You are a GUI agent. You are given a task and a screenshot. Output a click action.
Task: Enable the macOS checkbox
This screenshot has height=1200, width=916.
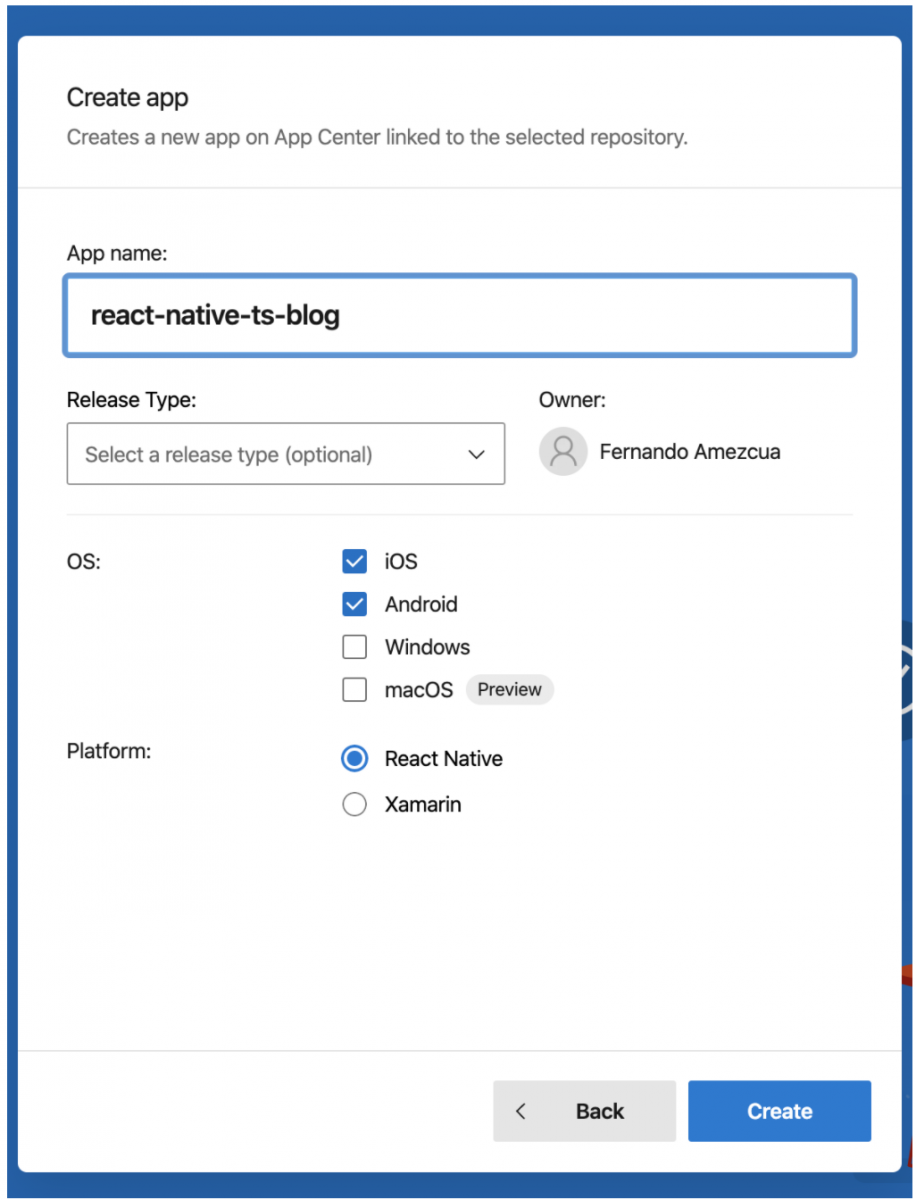coord(355,689)
